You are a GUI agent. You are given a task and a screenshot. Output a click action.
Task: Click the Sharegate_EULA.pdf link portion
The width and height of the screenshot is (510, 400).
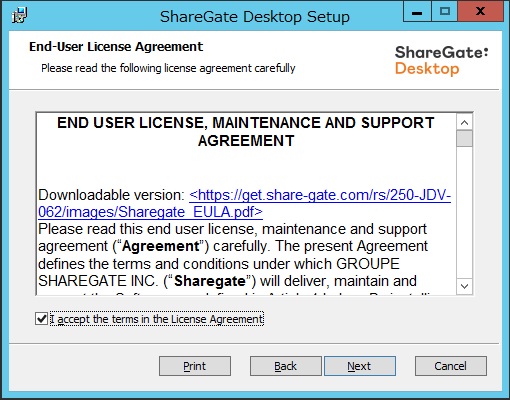151,212
